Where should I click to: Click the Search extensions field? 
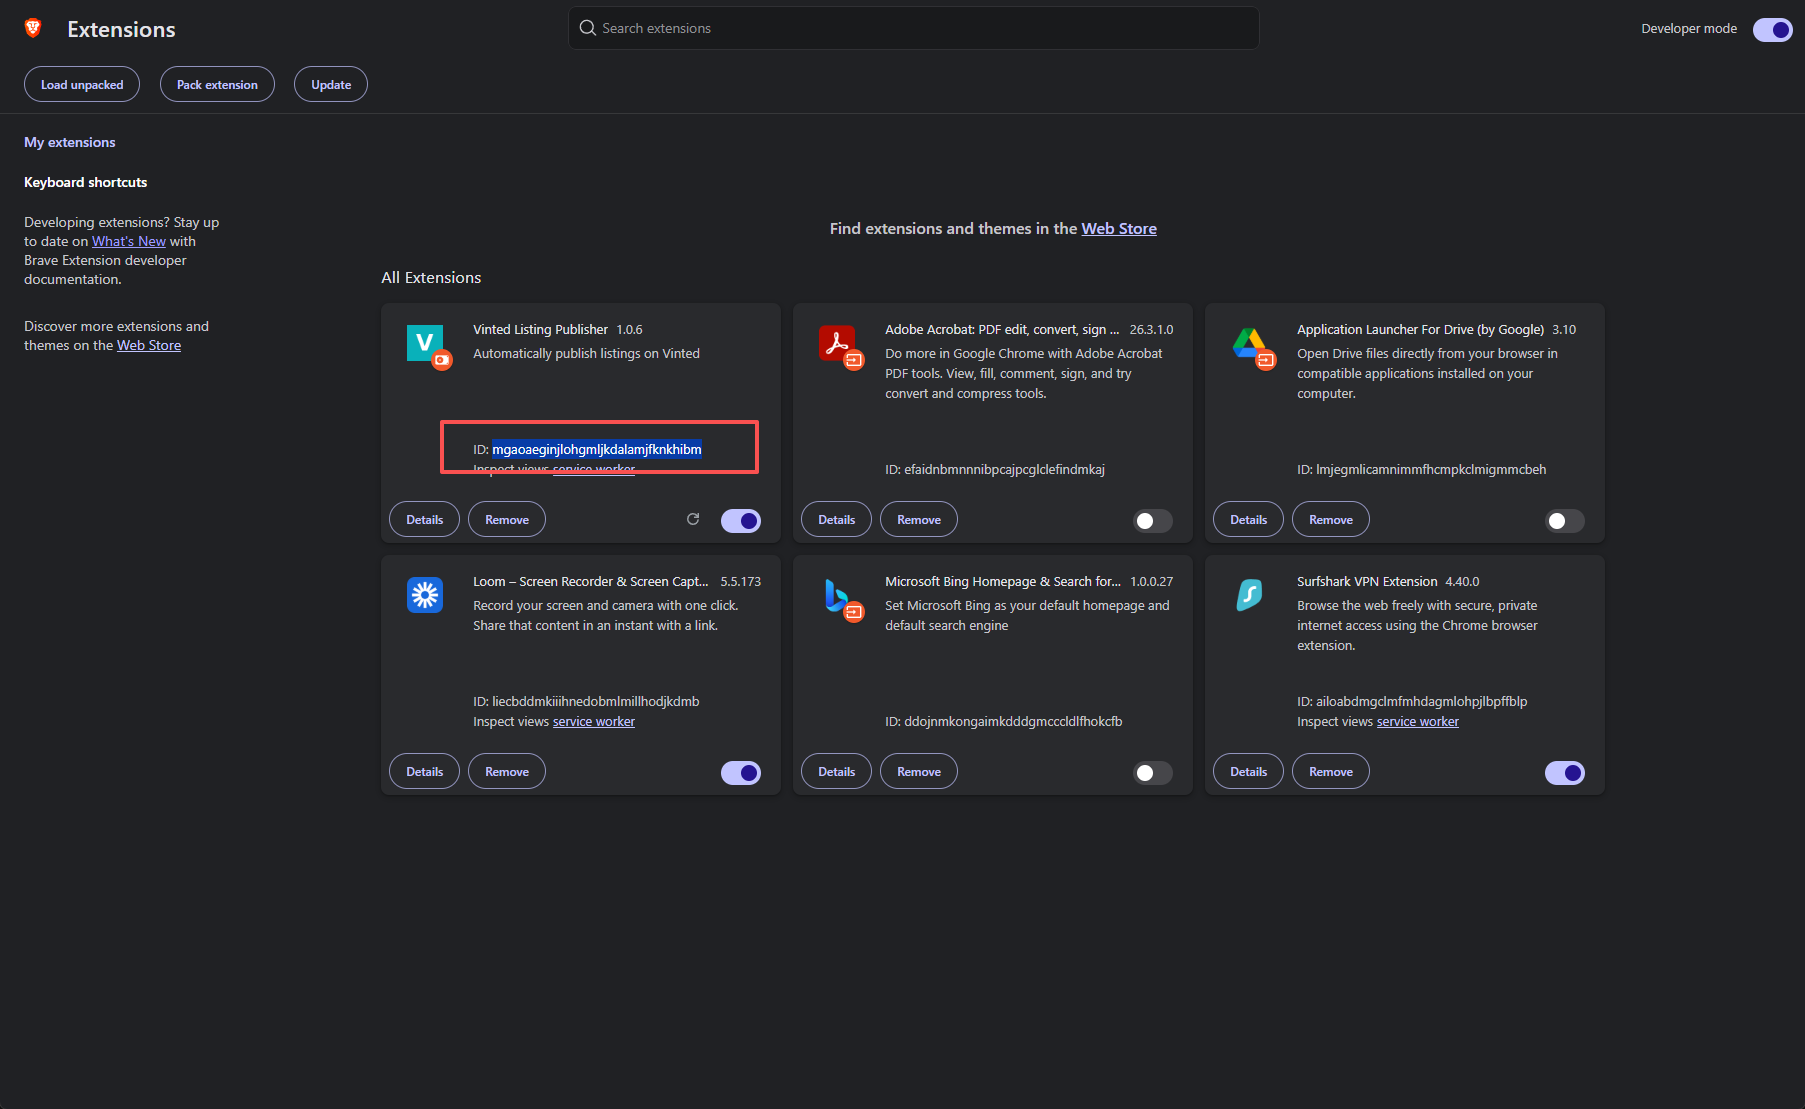[914, 28]
